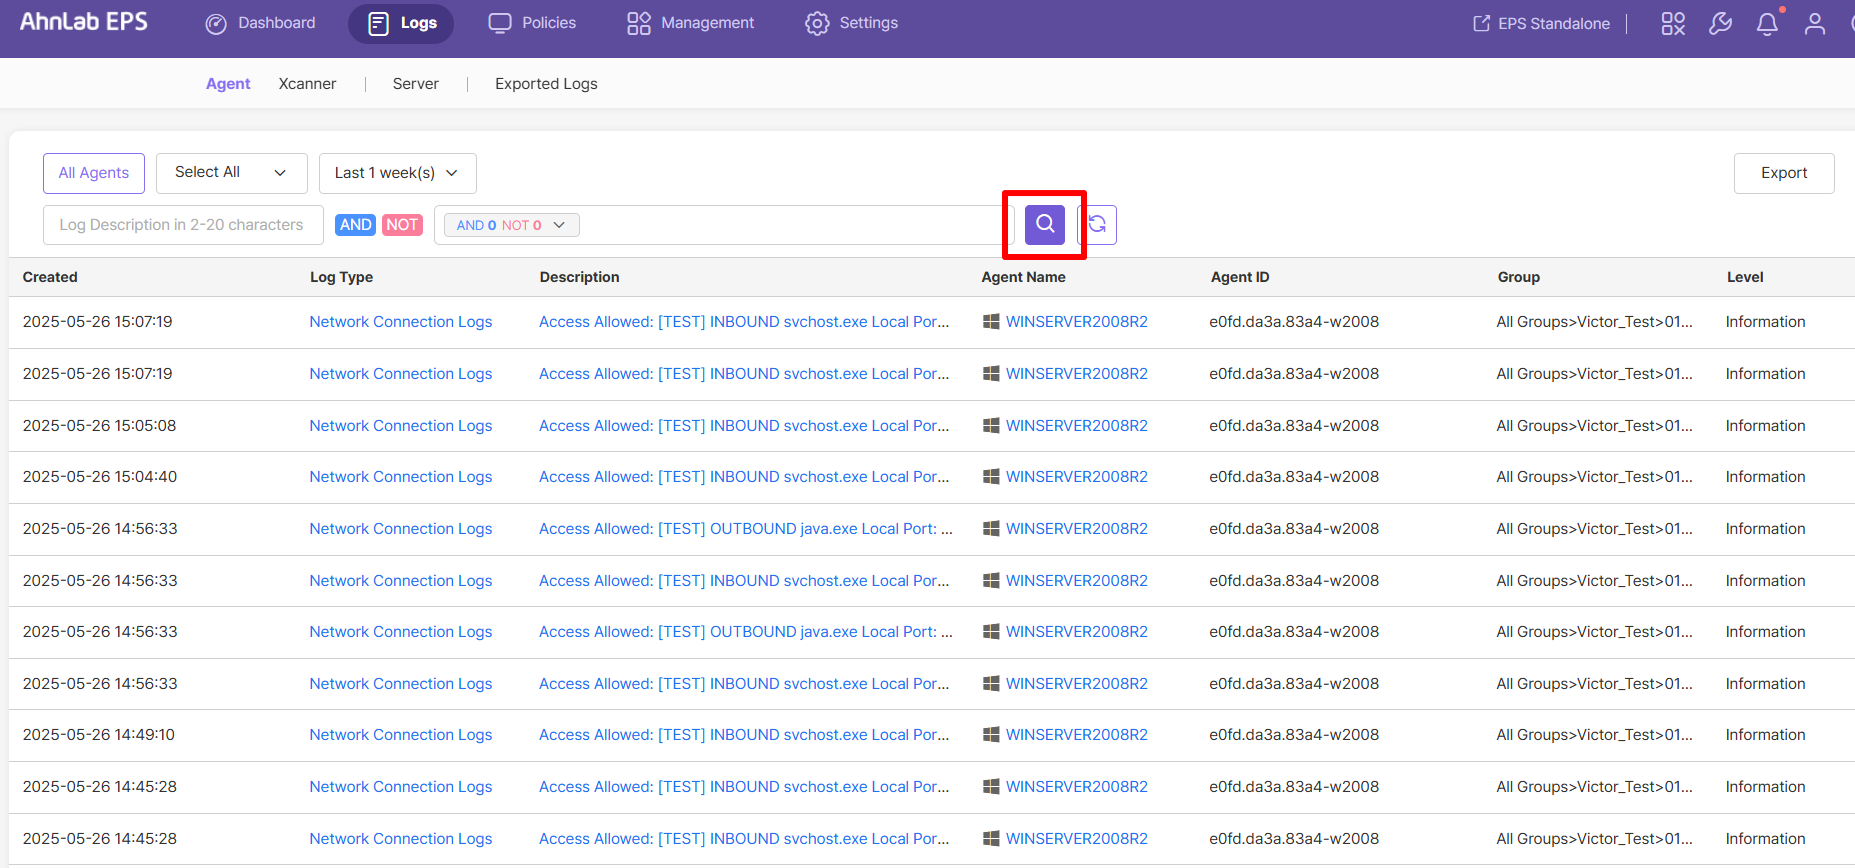Go to the Dashboard menu
Screen dimensions: 1855x868
260,23
